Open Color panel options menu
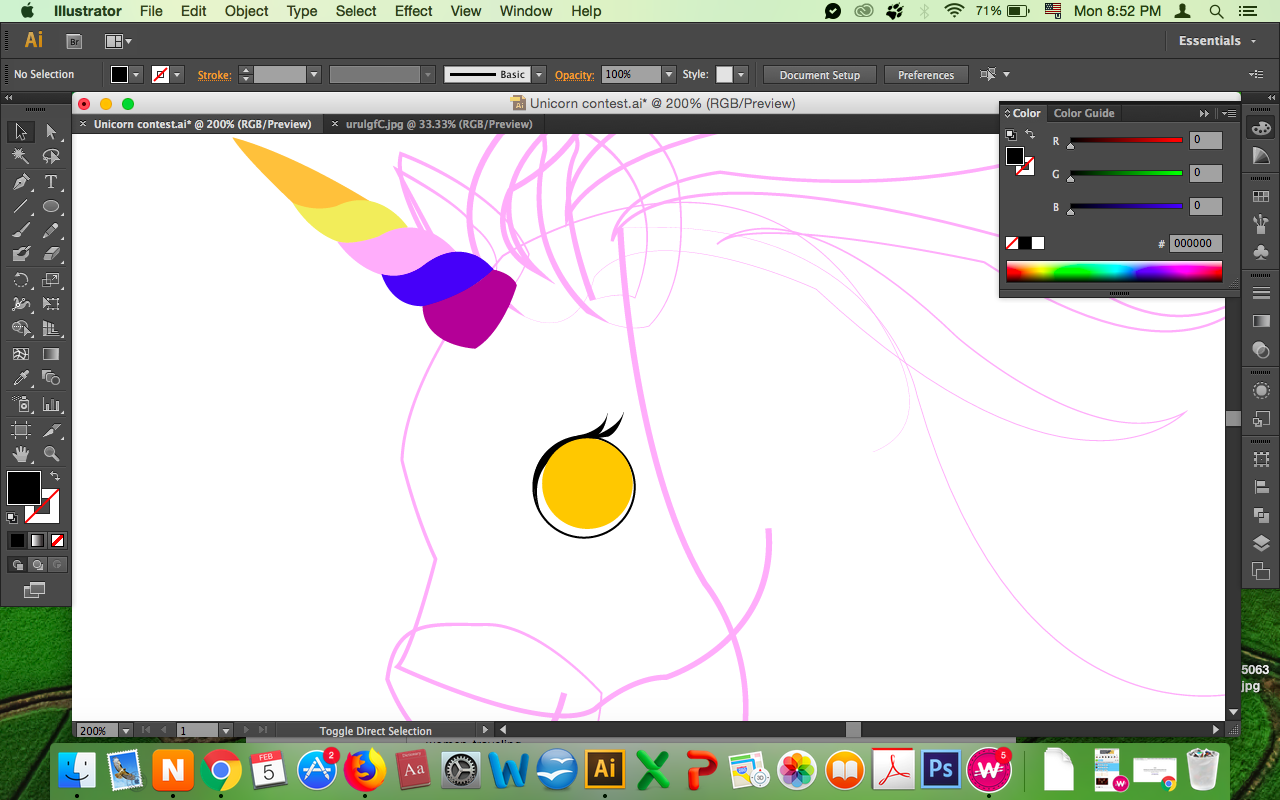1280x800 pixels. coord(1229,113)
